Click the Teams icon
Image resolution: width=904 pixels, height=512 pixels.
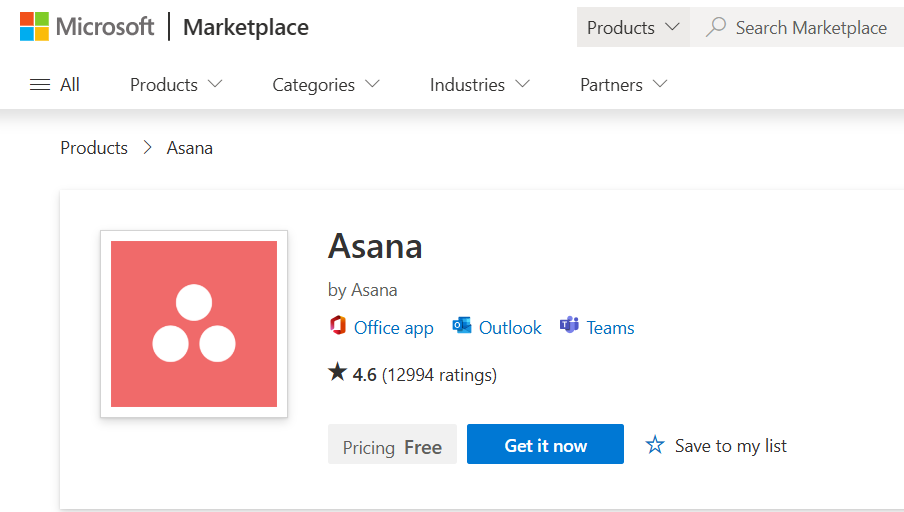point(569,325)
